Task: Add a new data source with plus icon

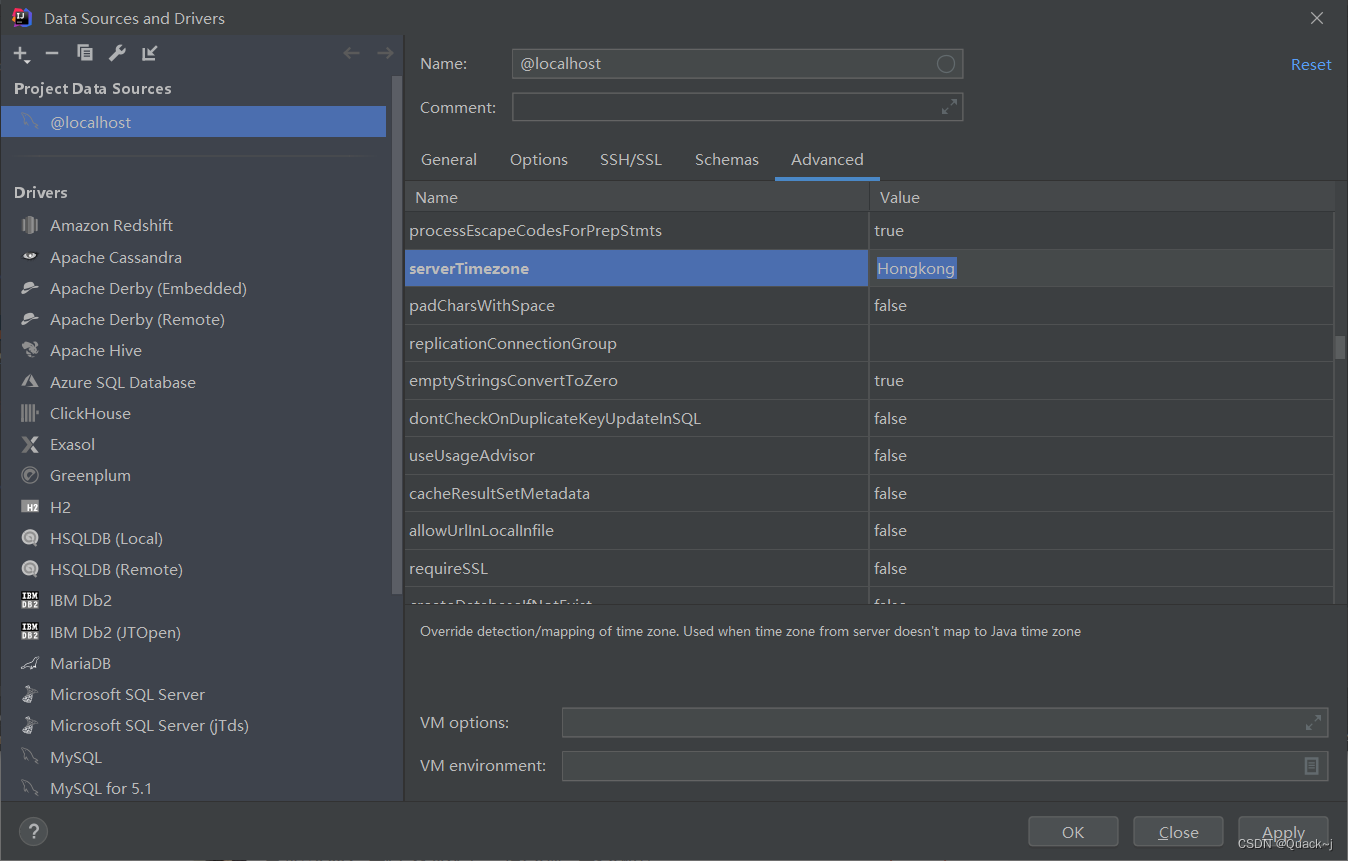Action: pyautogui.click(x=18, y=53)
